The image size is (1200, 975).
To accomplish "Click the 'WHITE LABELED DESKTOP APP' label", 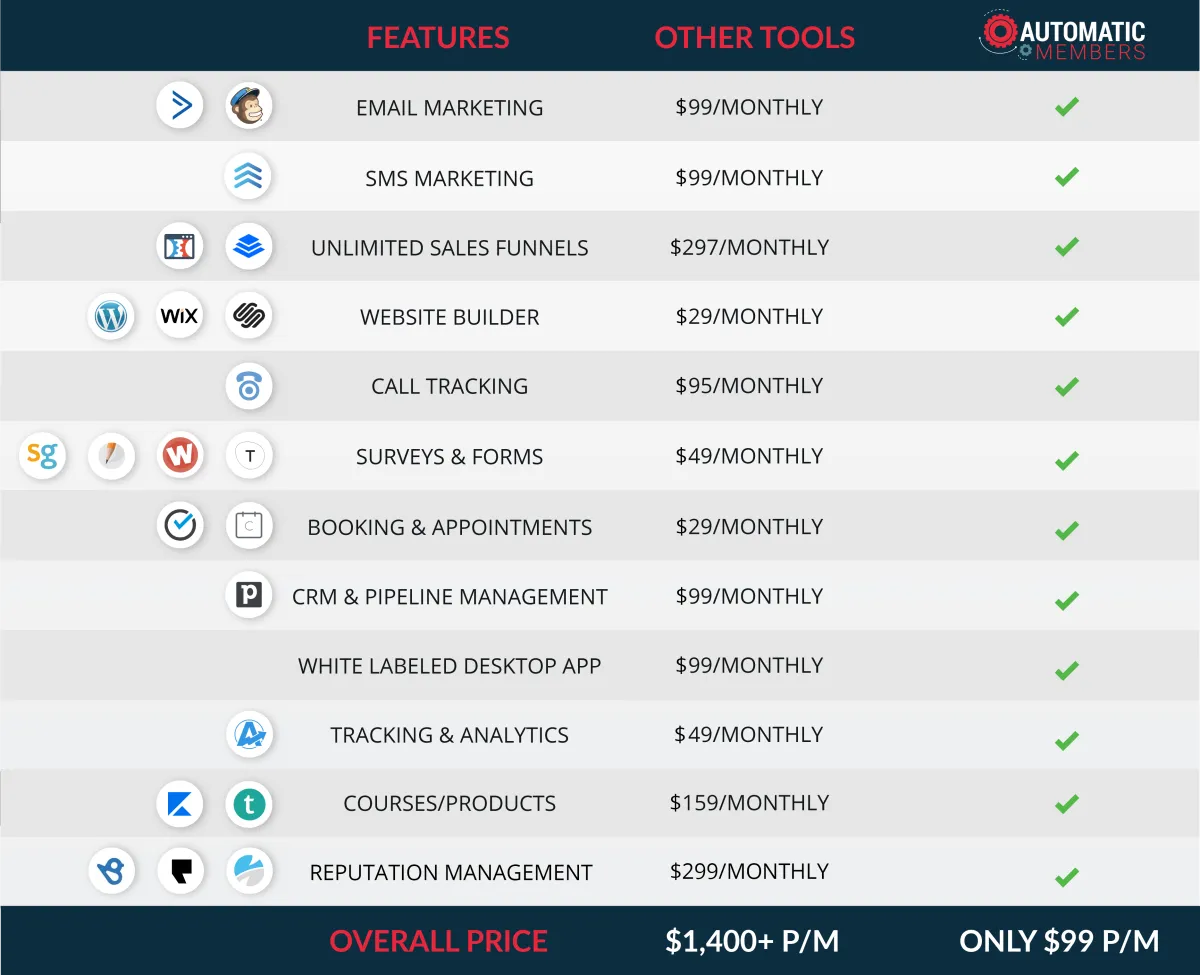I will click(450, 666).
